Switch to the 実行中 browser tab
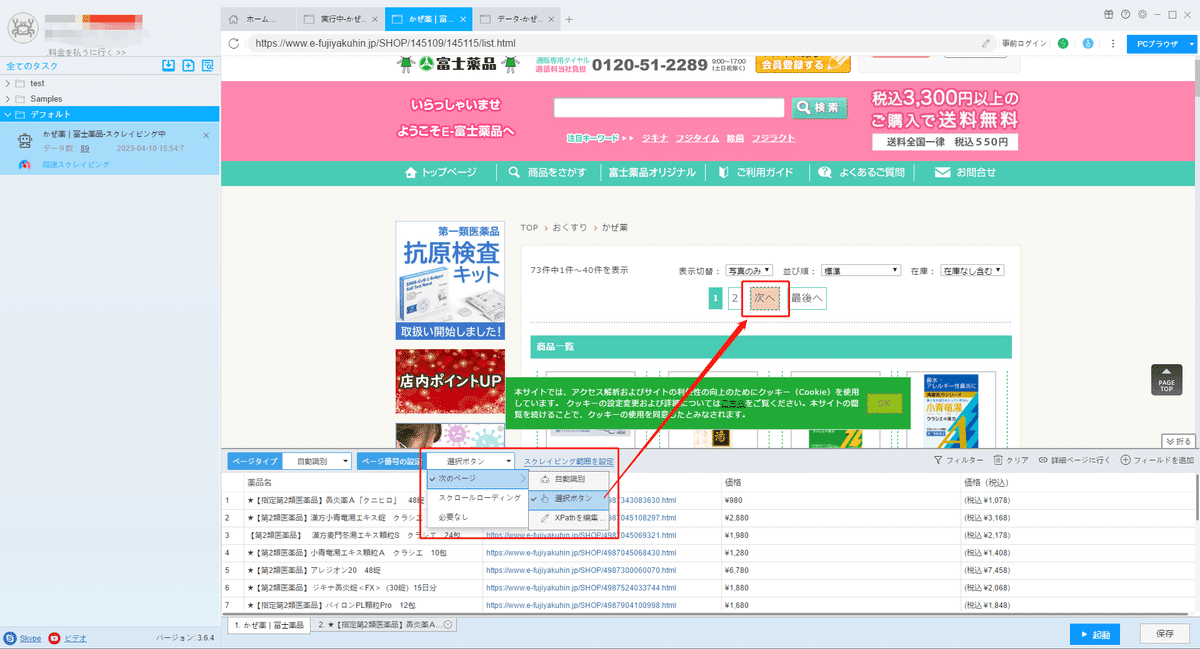The height and width of the screenshot is (649, 1200). (x=343, y=19)
